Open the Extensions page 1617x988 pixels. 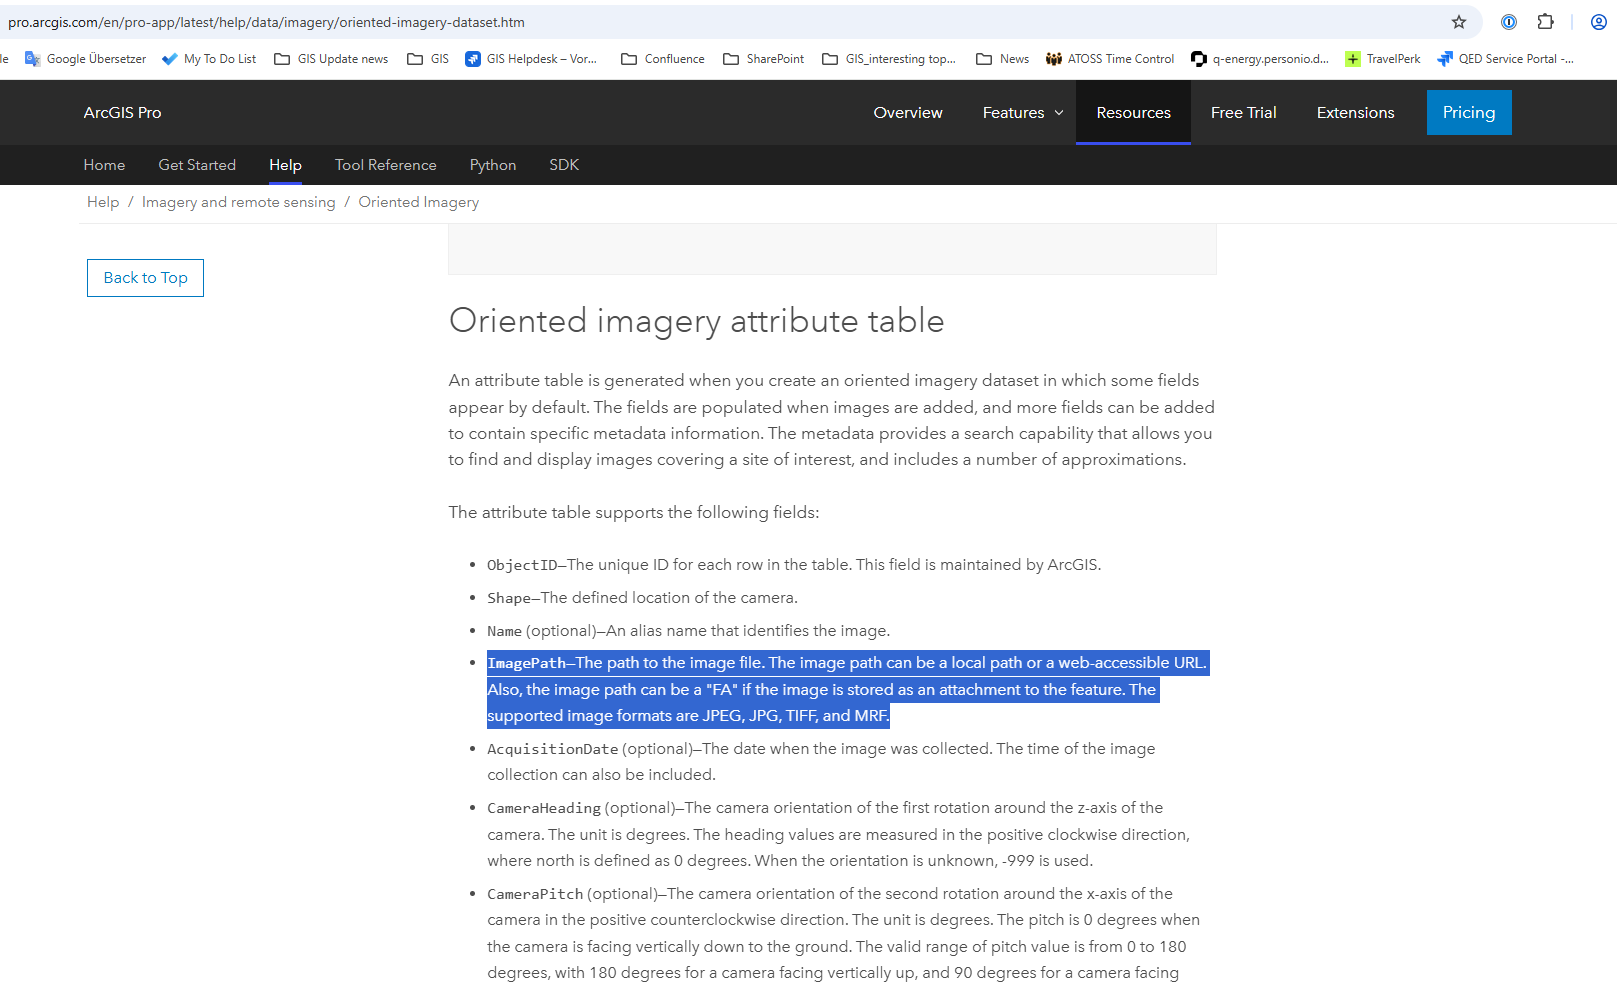pyautogui.click(x=1355, y=113)
